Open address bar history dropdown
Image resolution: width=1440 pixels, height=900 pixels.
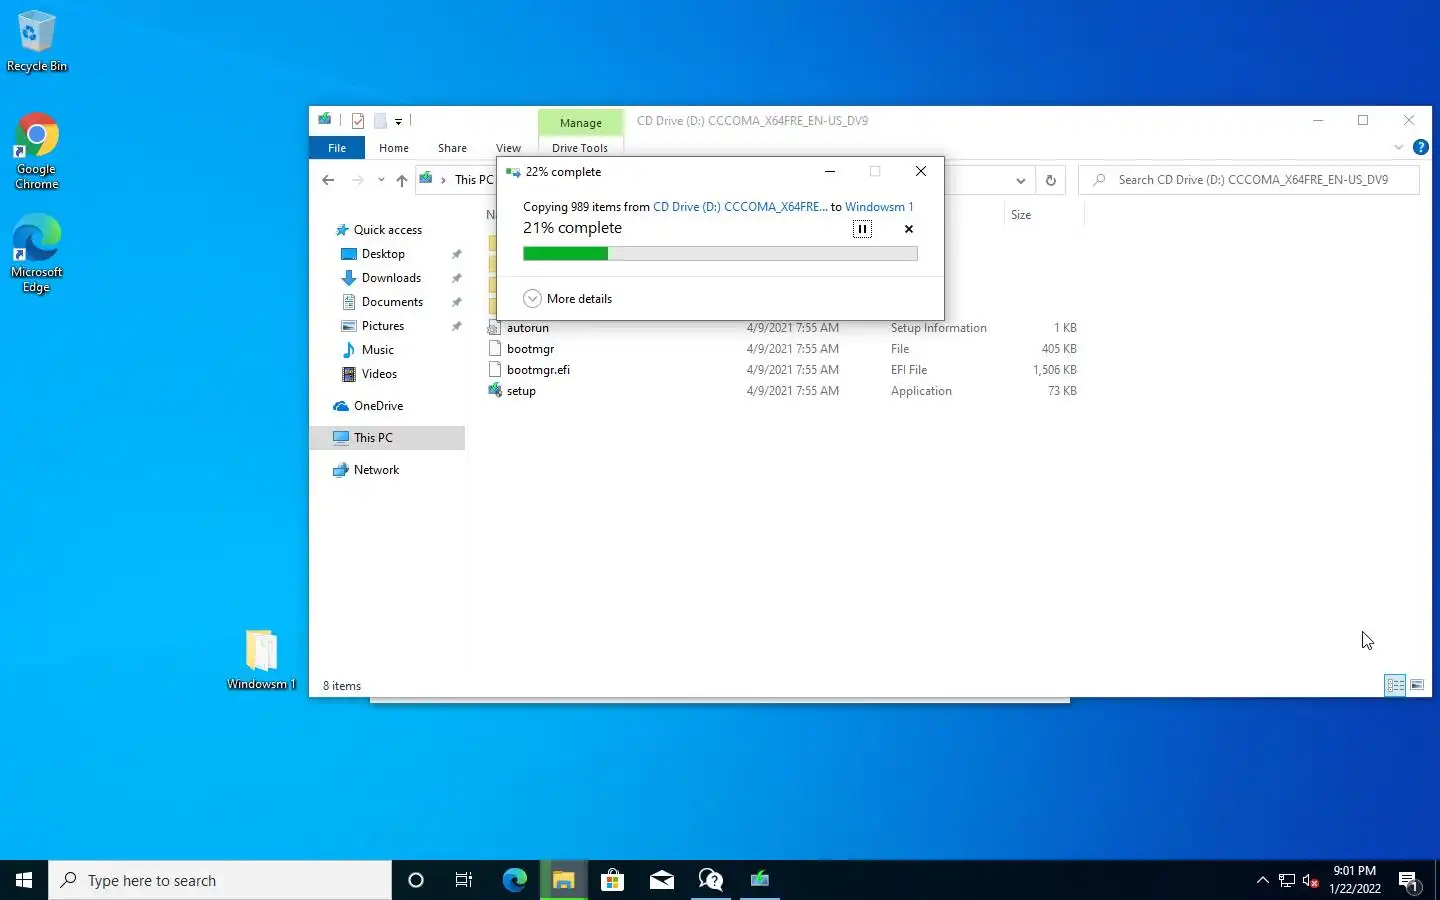[1020, 181]
